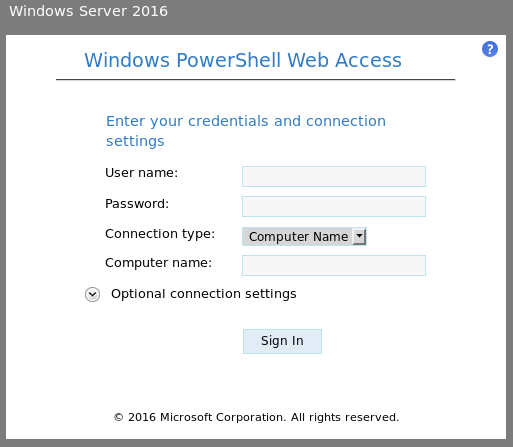Focus the Password input field
Image resolution: width=513 pixels, height=447 pixels.
pos(334,206)
